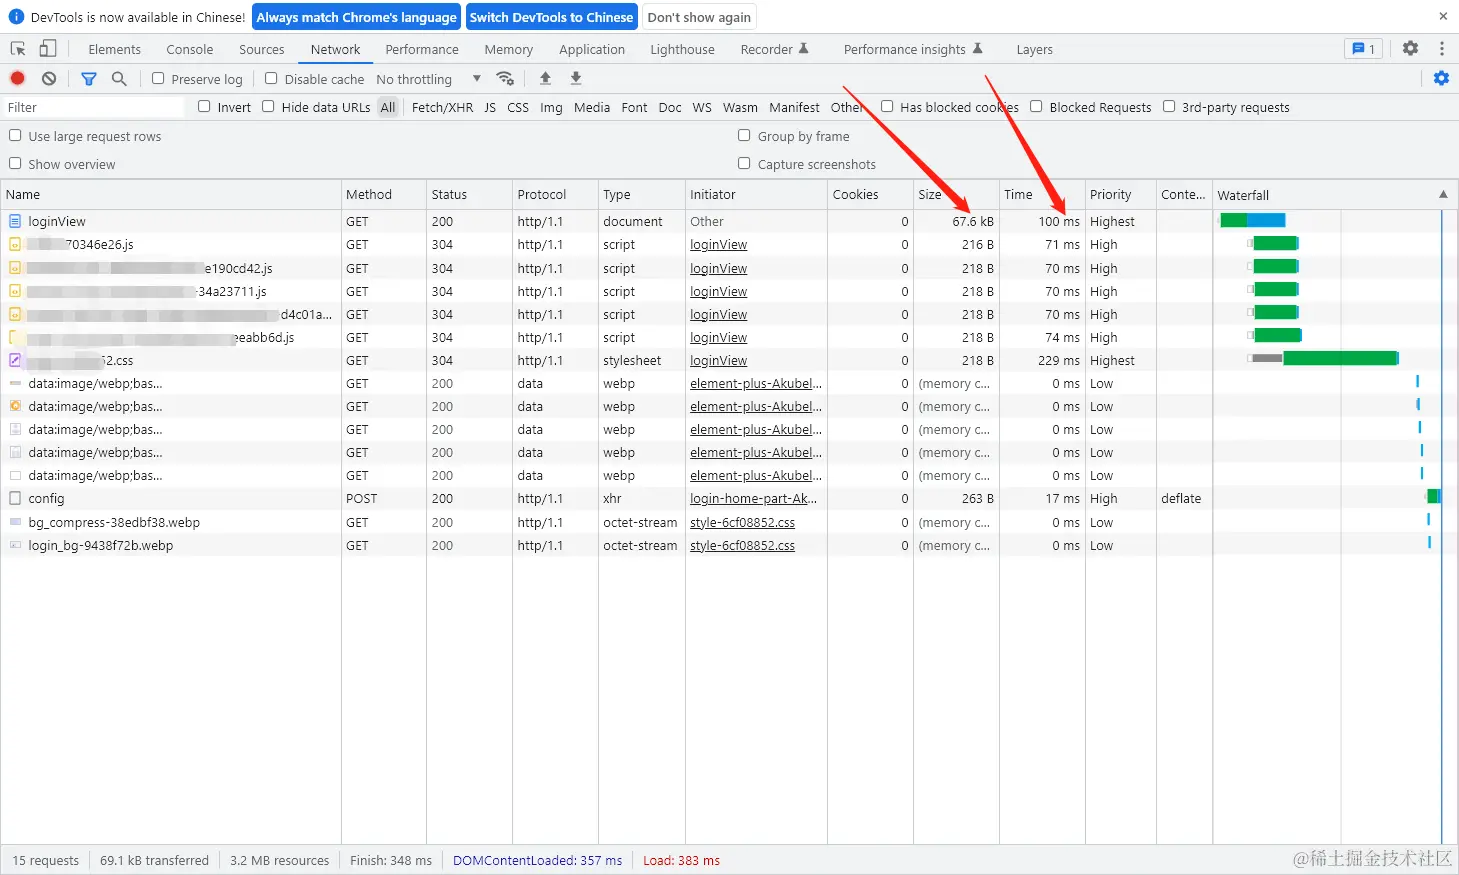1459x875 pixels.
Task: Open DevTools settings gear
Action: tap(1410, 48)
